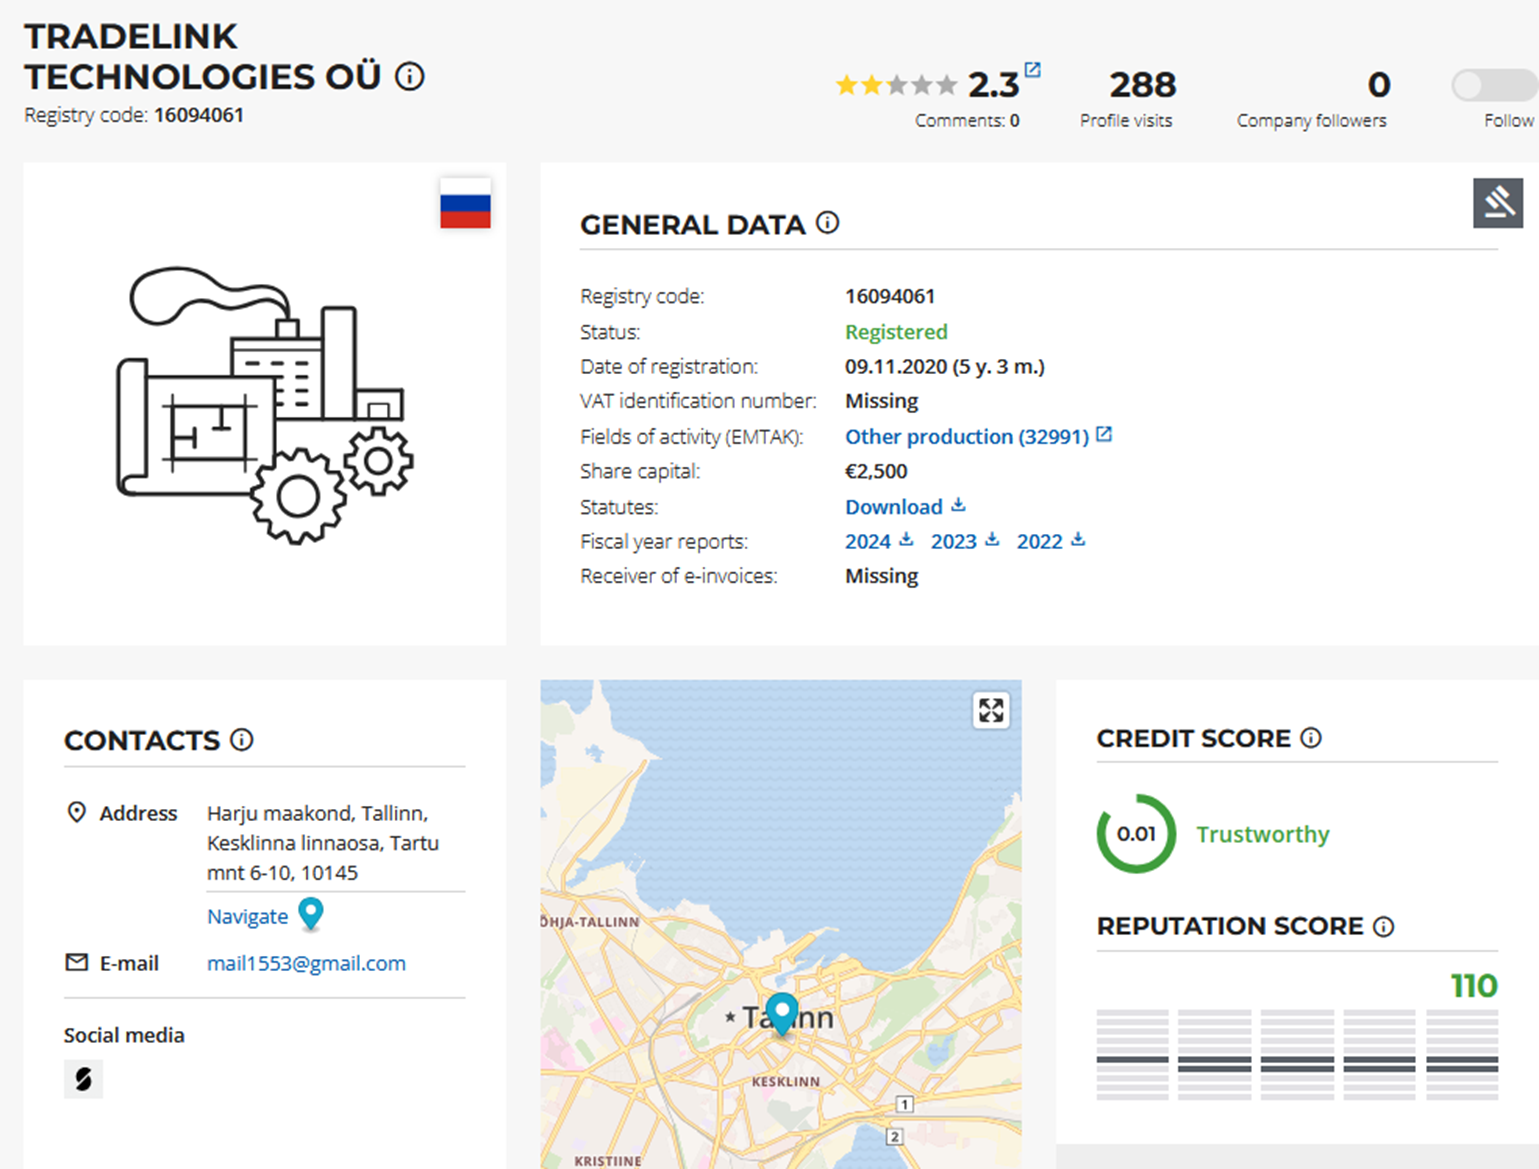Open the Other production (32991) link

tap(967, 436)
